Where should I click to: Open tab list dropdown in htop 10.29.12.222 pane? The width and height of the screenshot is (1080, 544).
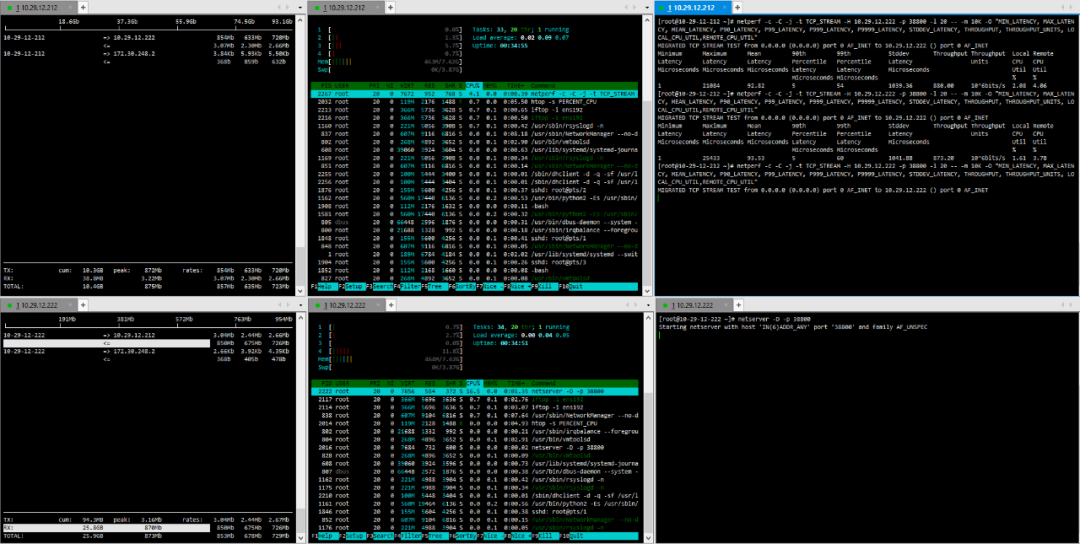click(648, 304)
